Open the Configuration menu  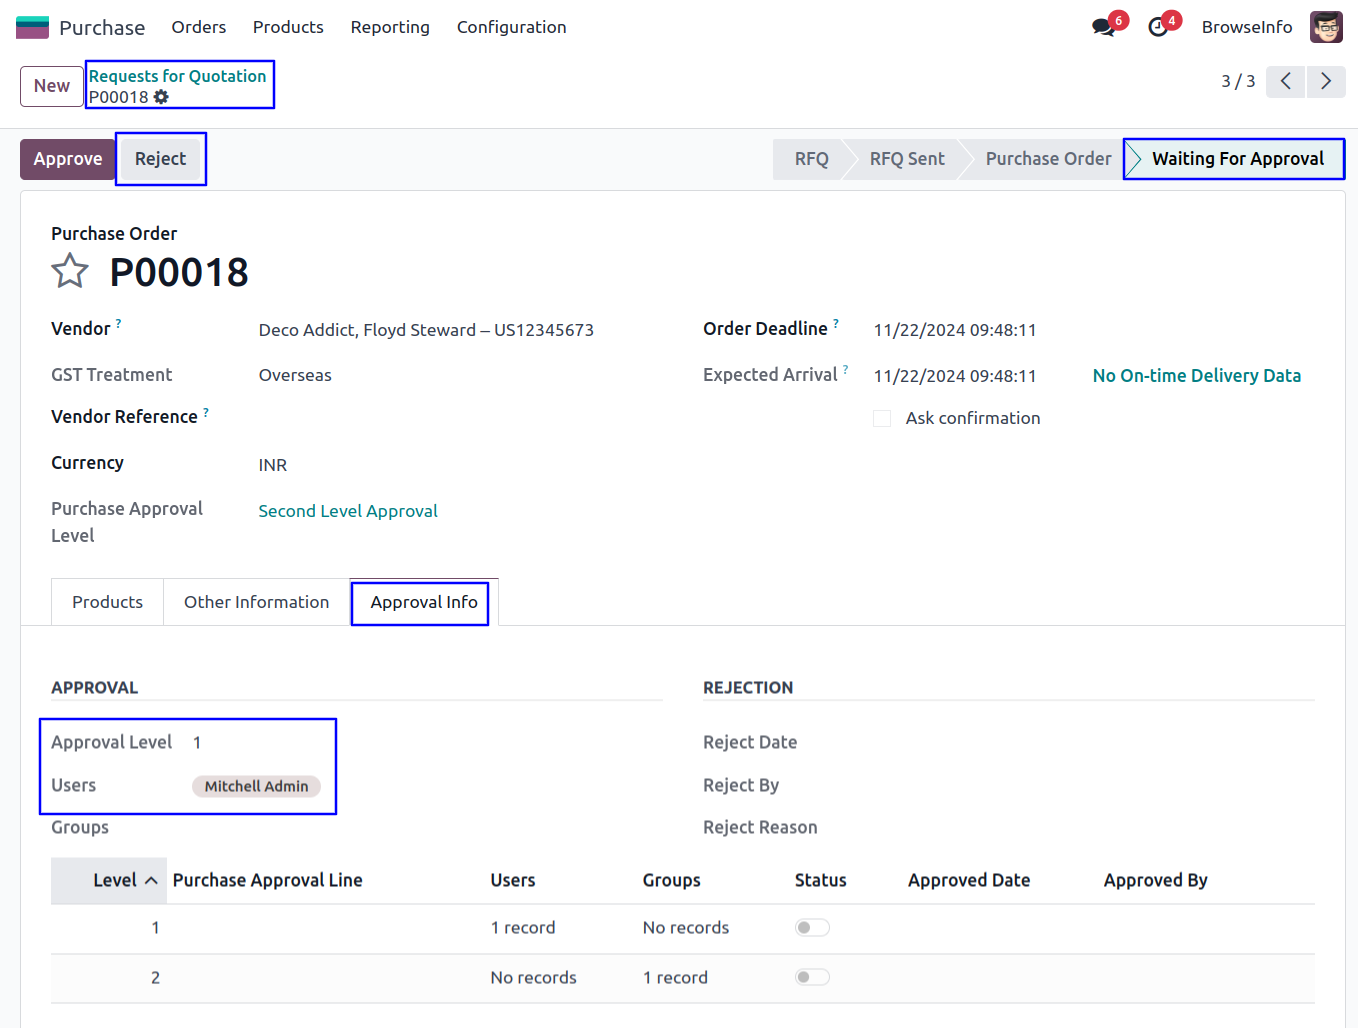tap(511, 27)
